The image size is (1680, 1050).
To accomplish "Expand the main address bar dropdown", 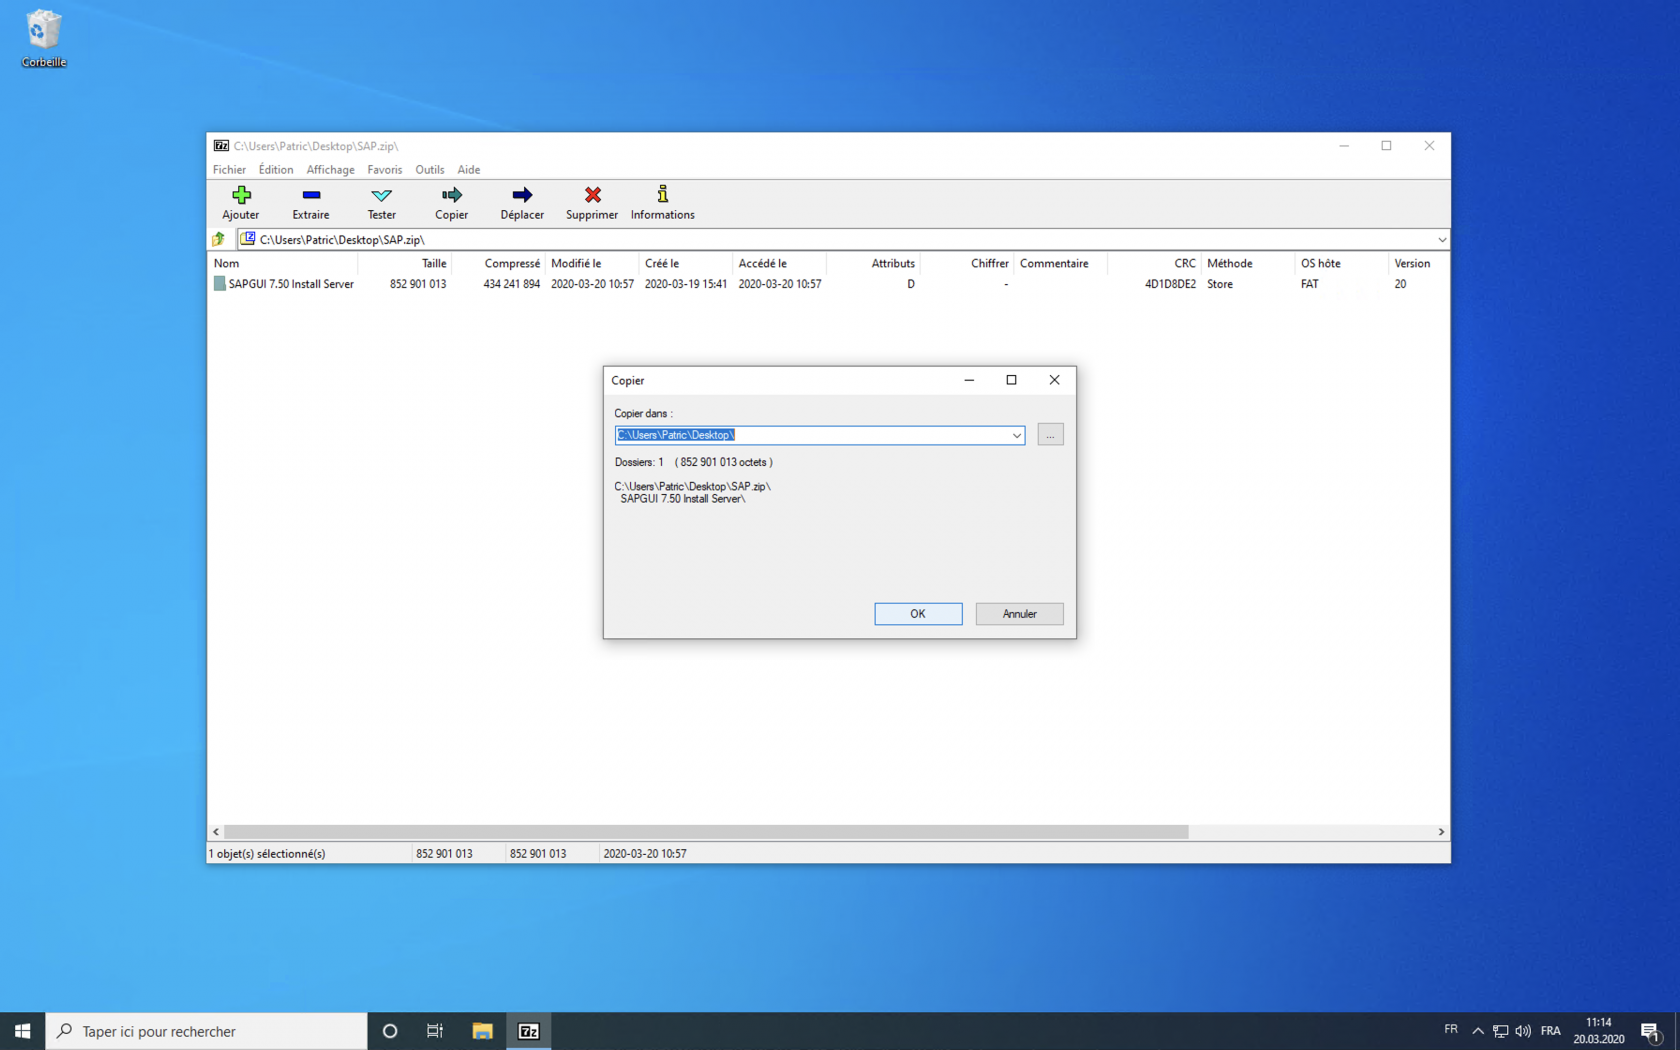I will point(1441,239).
